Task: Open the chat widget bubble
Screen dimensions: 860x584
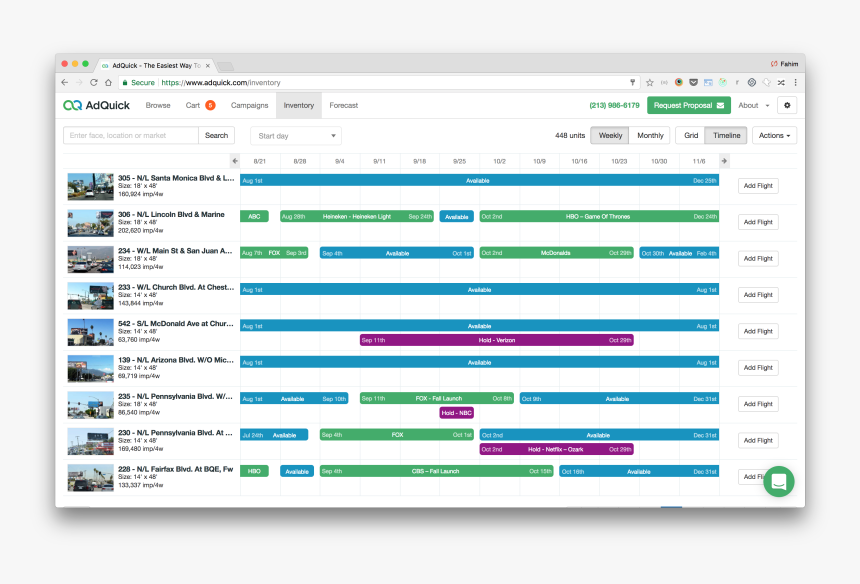Action: [779, 481]
